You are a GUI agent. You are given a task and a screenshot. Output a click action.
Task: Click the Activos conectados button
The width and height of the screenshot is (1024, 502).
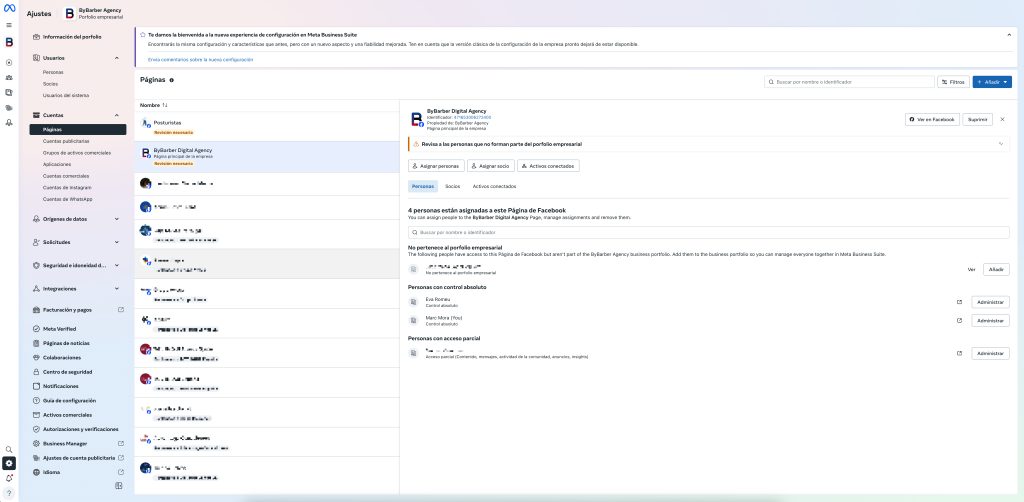pos(548,166)
